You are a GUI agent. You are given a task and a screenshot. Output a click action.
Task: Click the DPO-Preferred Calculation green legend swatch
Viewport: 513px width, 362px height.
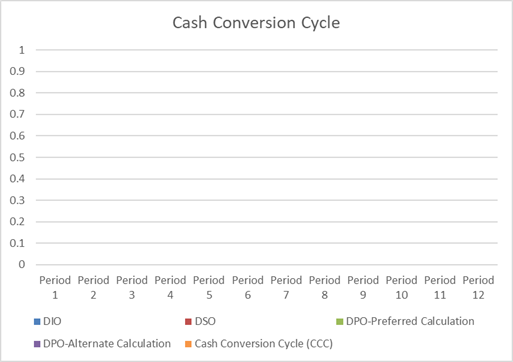[x=339, y=322]
